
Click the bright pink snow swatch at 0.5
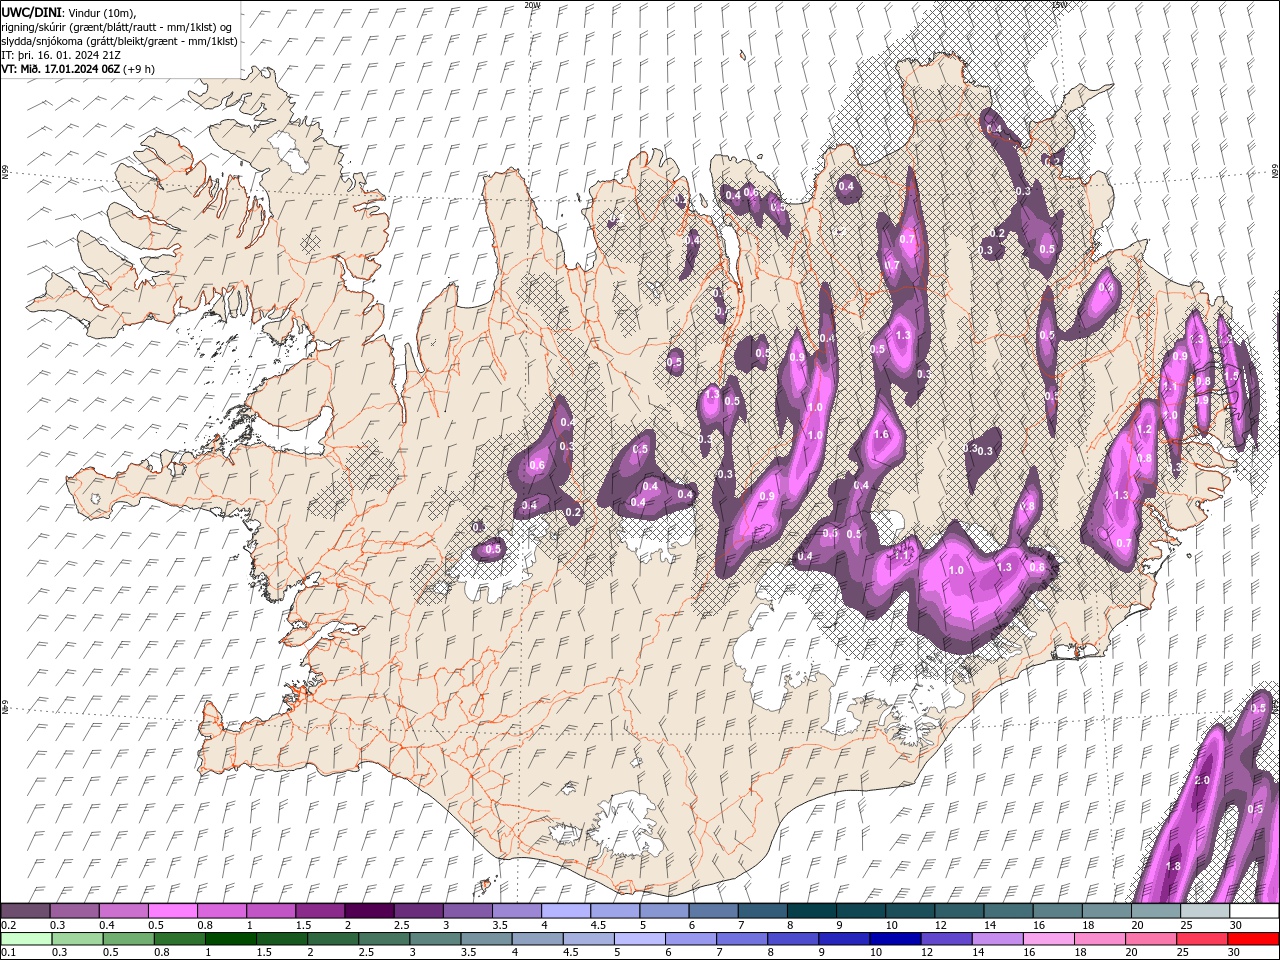(x=172, y=911)
